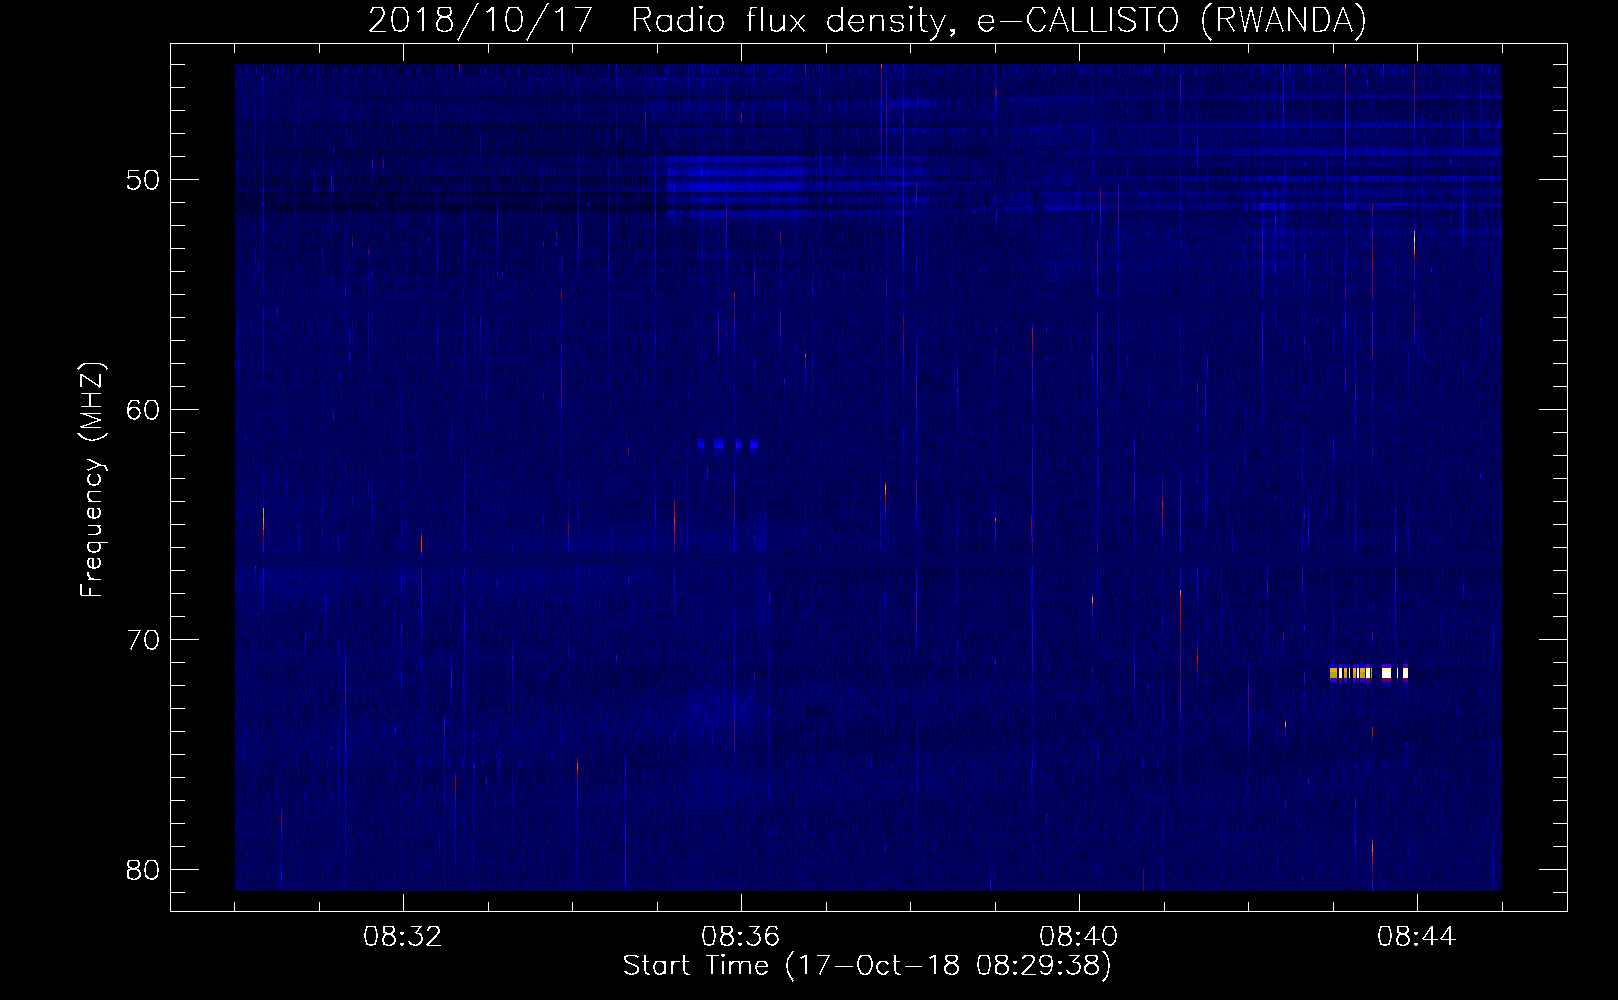Click the 'Frequency (MHZ)' y-axis label
Screen dimensions: 1618x1000
point(92,480)
